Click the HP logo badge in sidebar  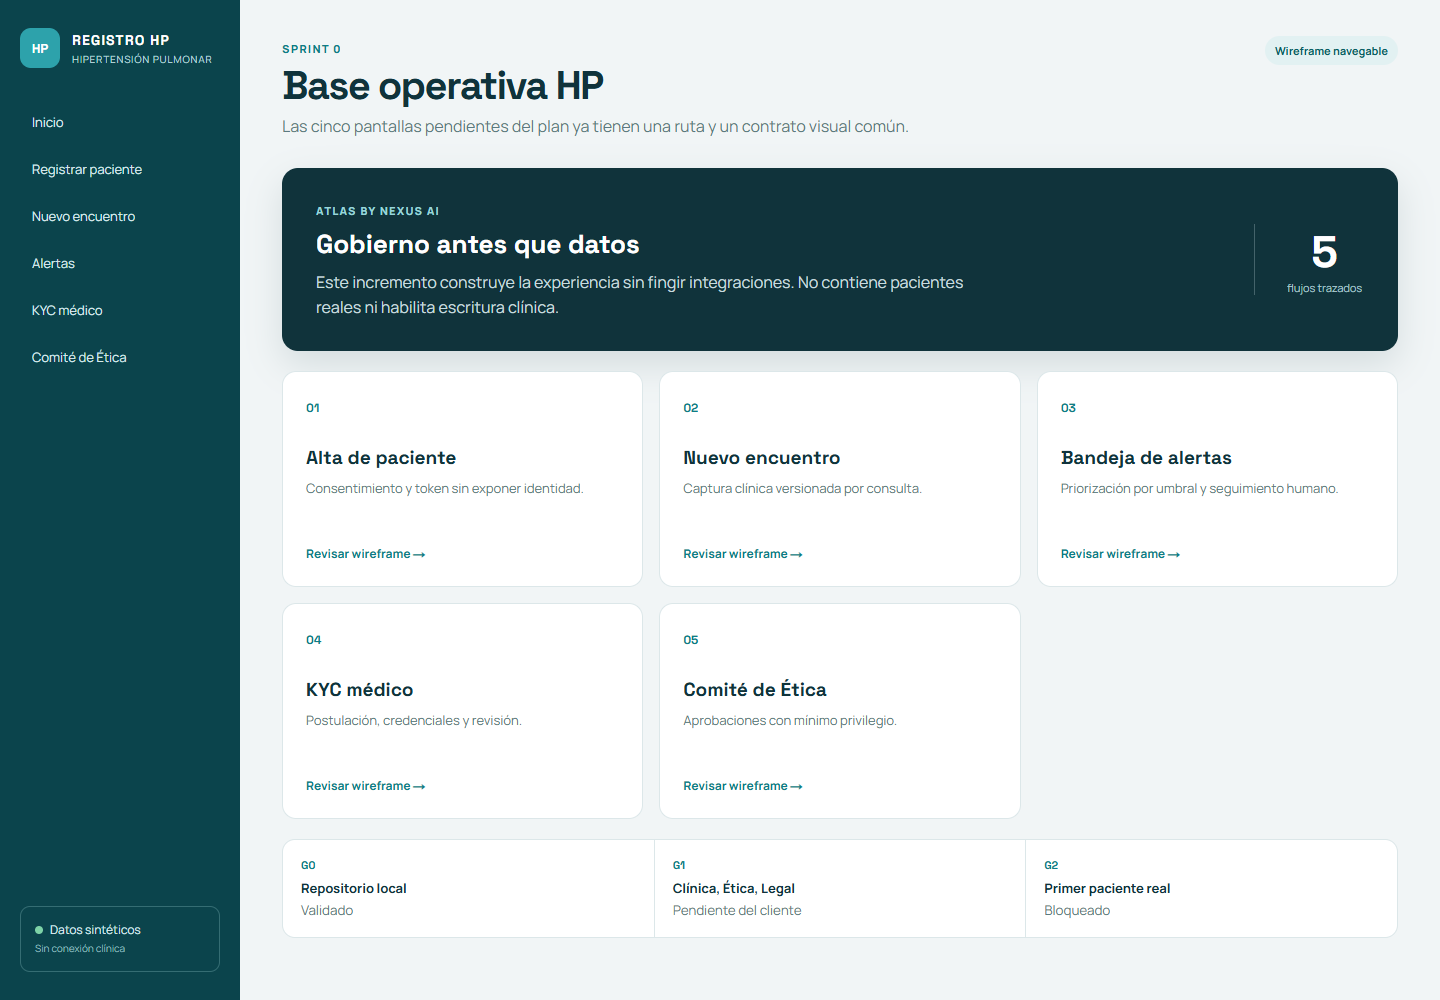point(40,48)
